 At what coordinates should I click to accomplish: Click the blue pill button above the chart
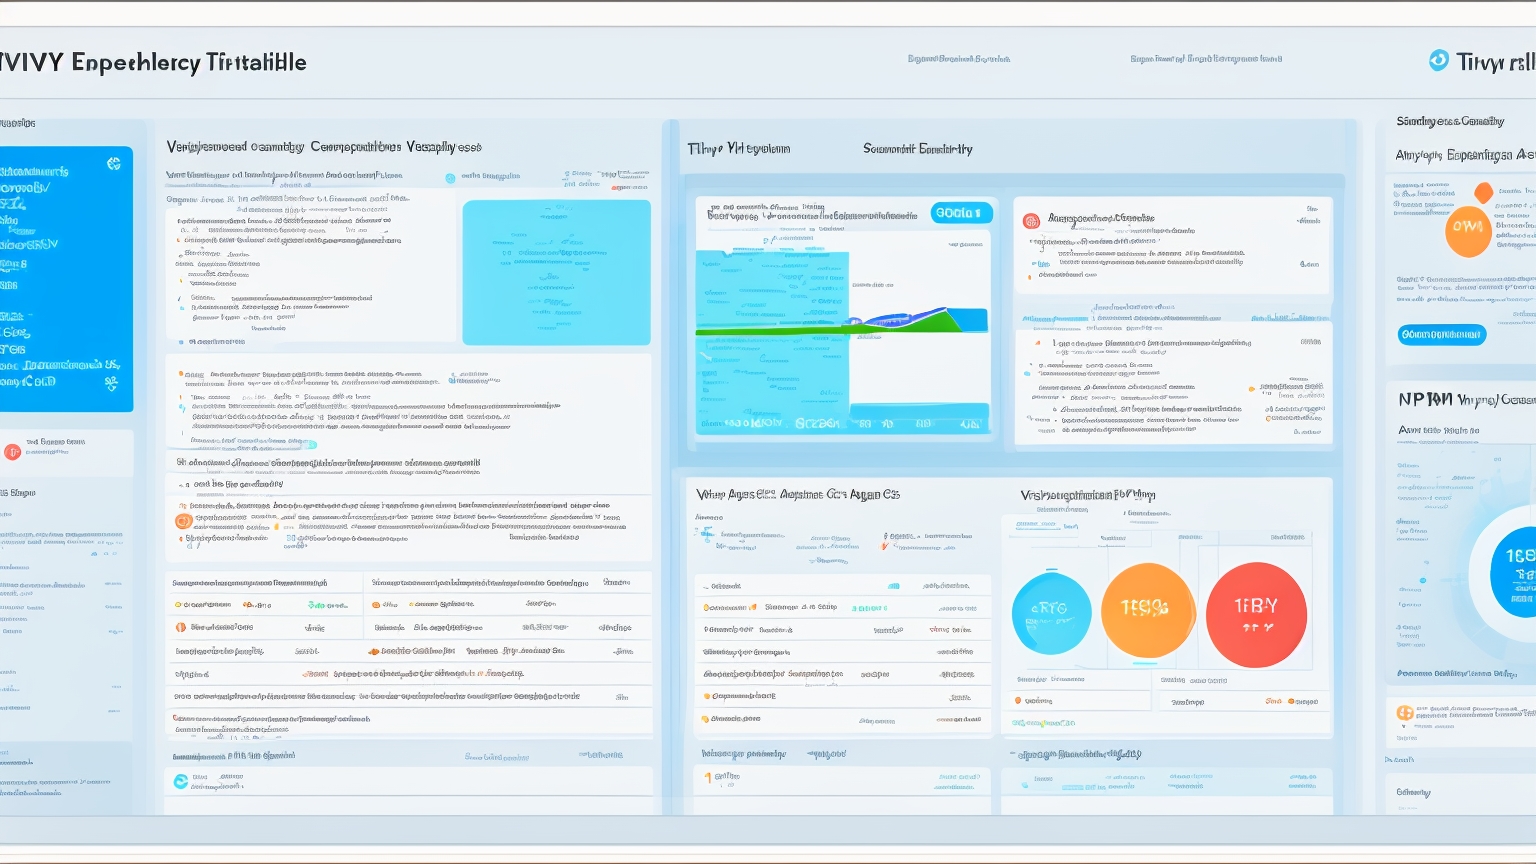pos(961,213)
